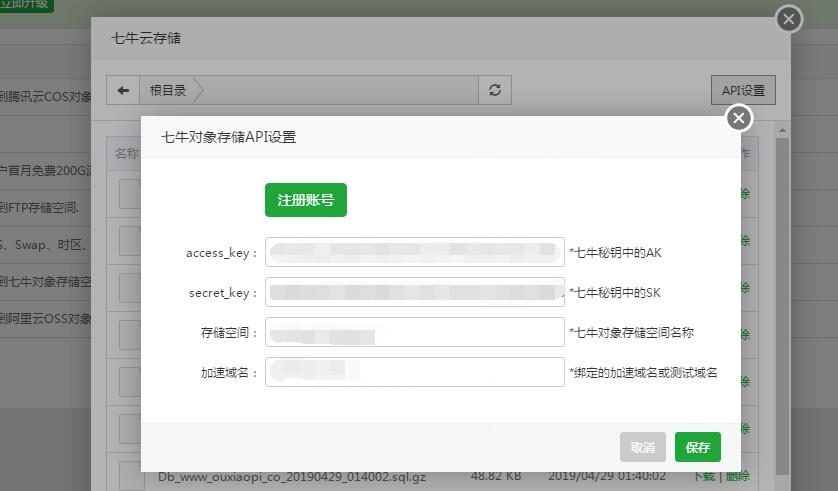Image resolution: width=838 pixels, height=491 pixels.
Task: Close the 七牛云存储 window behind
Action: [789, 19]
